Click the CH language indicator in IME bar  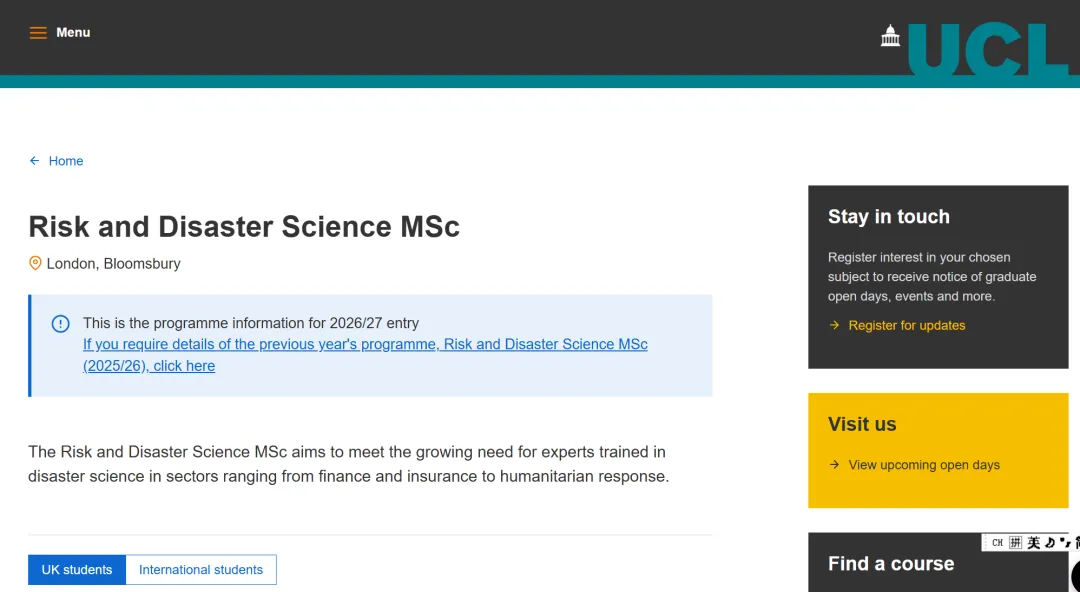(997, 543)
